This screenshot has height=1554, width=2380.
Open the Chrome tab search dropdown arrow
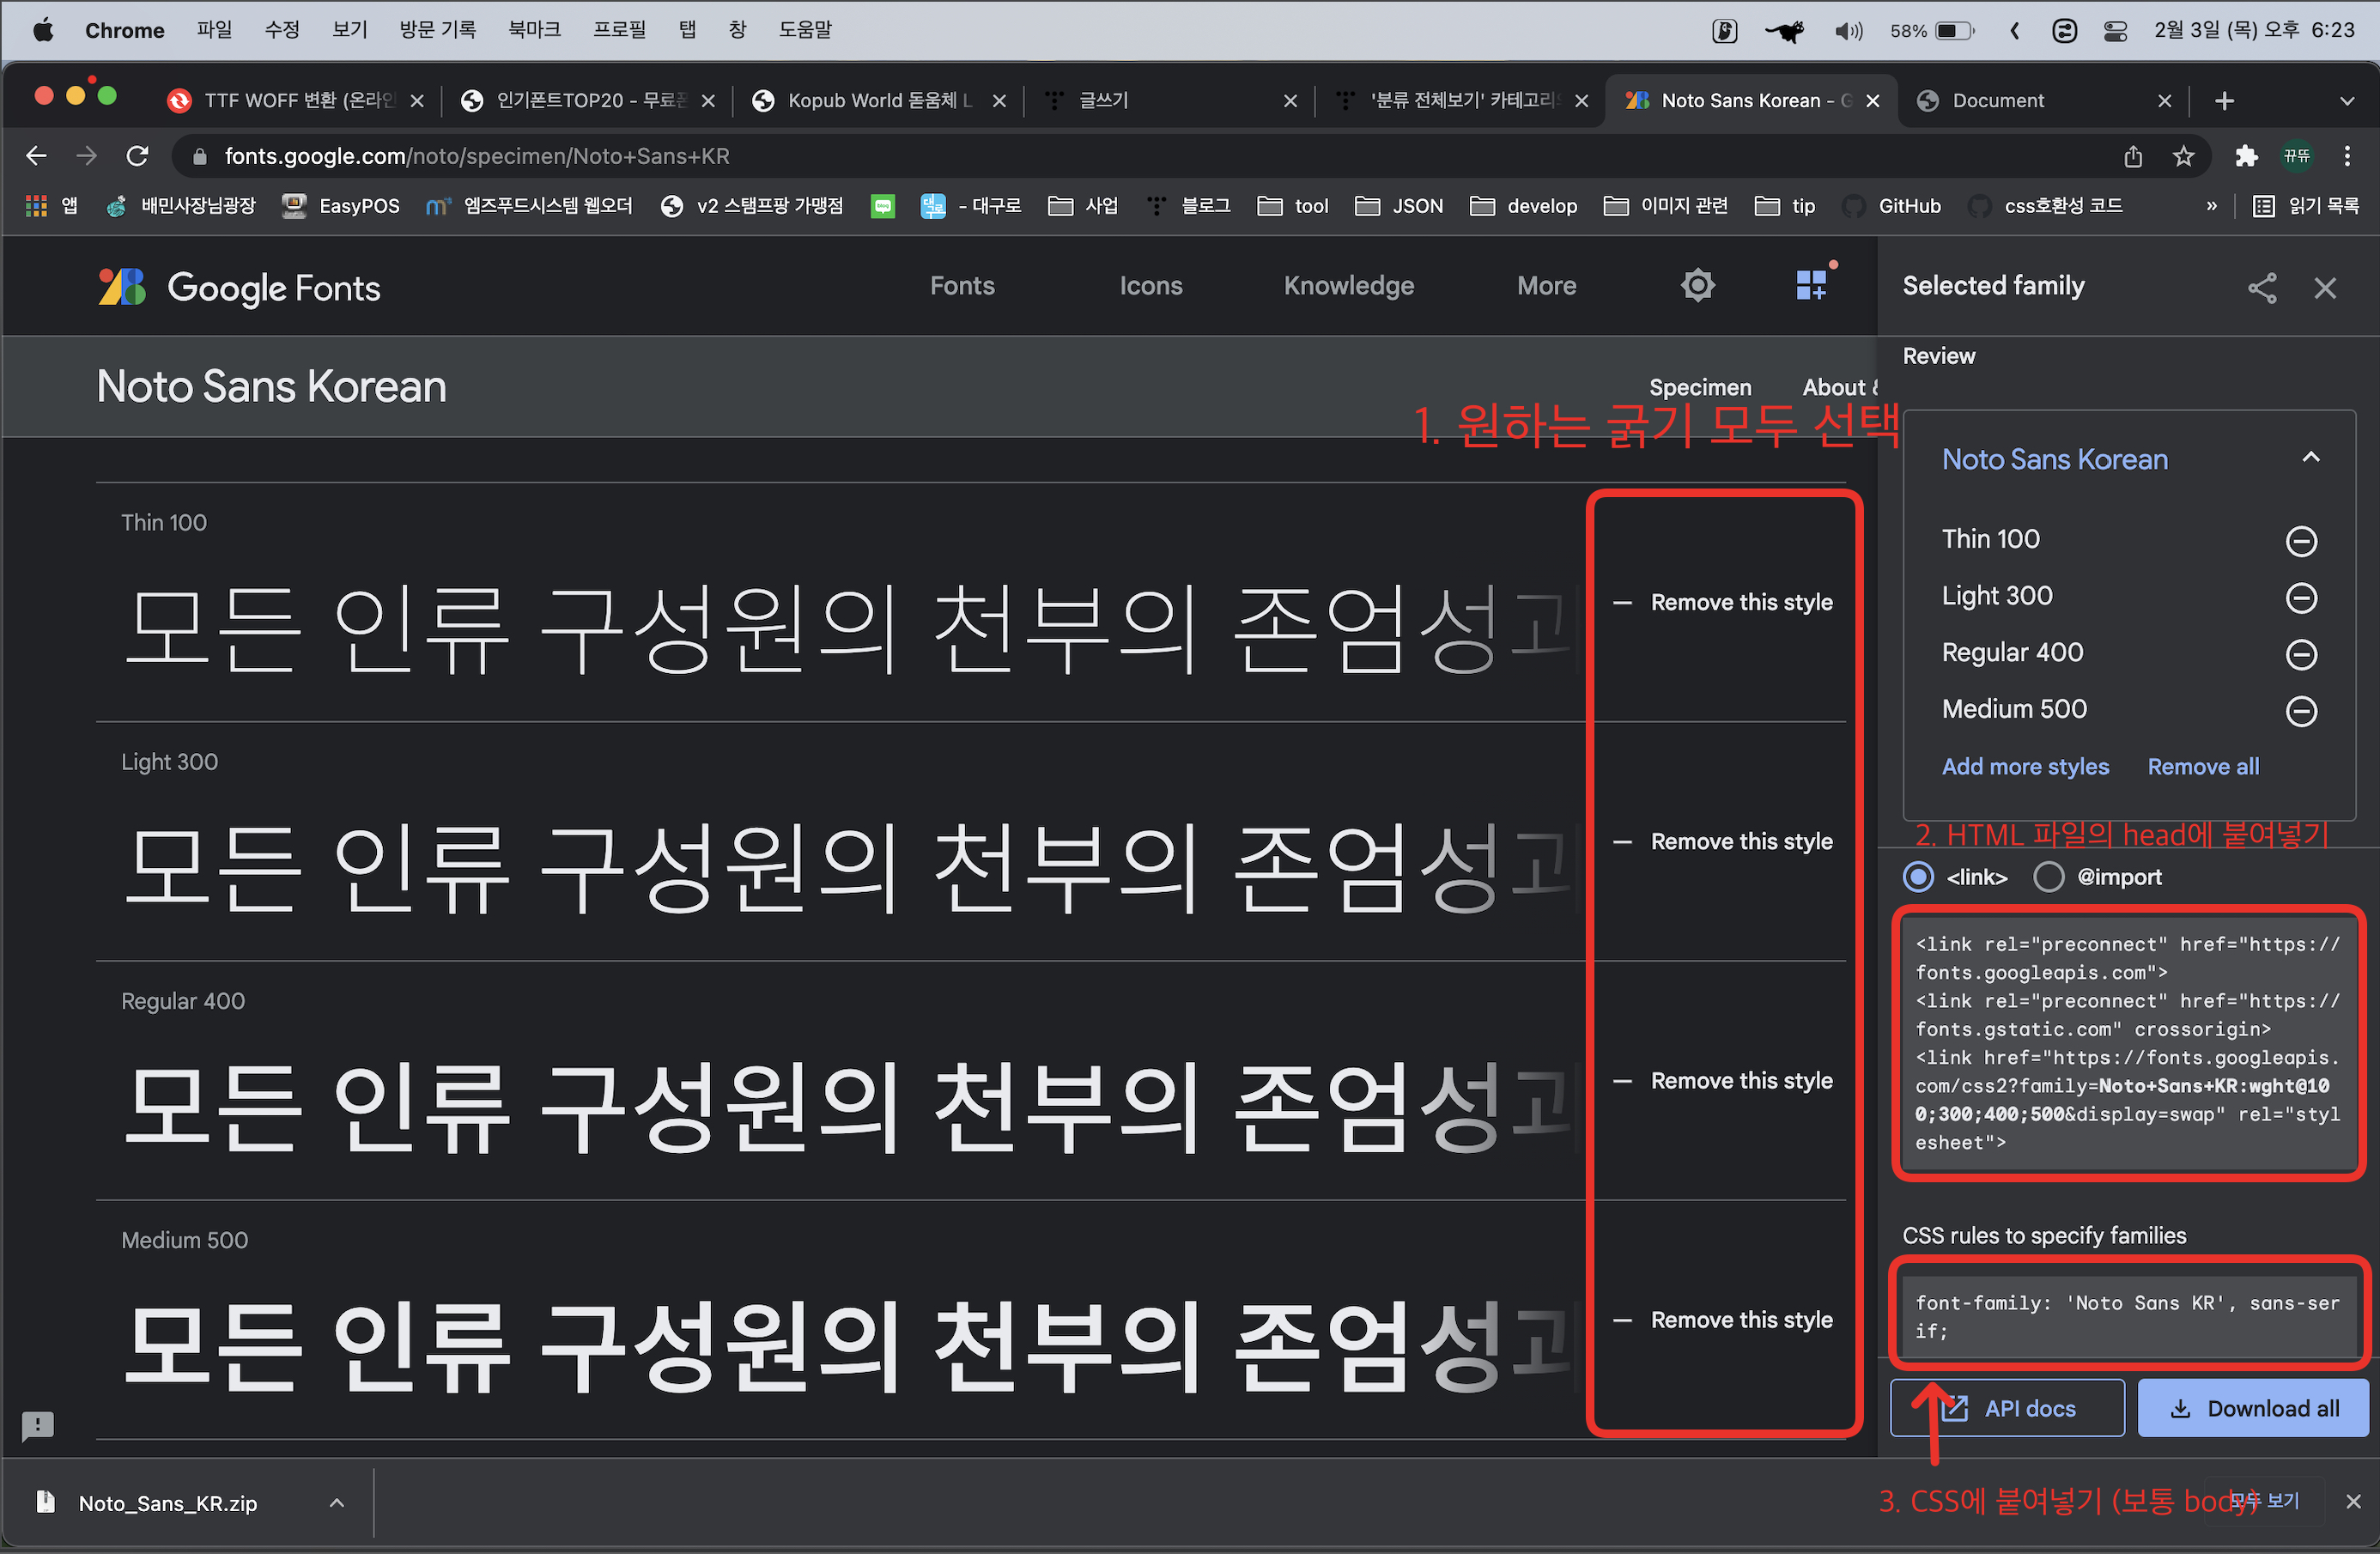point(2347,101)
